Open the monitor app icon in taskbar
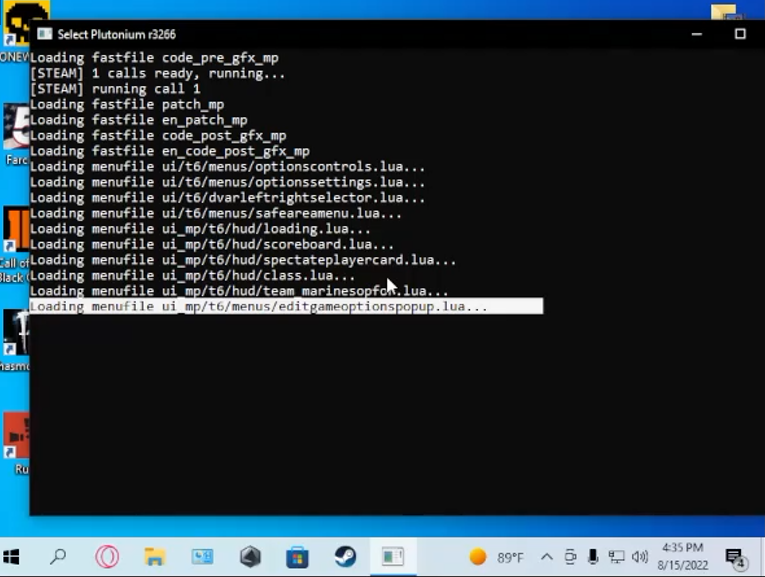 tap(202, 557)
